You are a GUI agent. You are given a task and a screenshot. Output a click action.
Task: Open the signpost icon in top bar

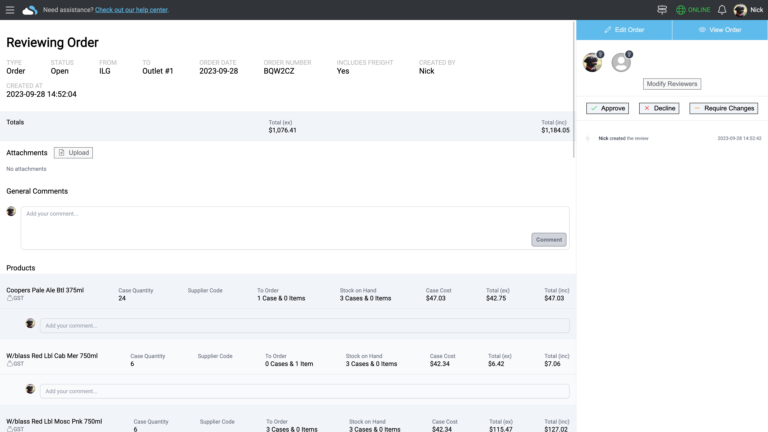click(x=662, y=10)
